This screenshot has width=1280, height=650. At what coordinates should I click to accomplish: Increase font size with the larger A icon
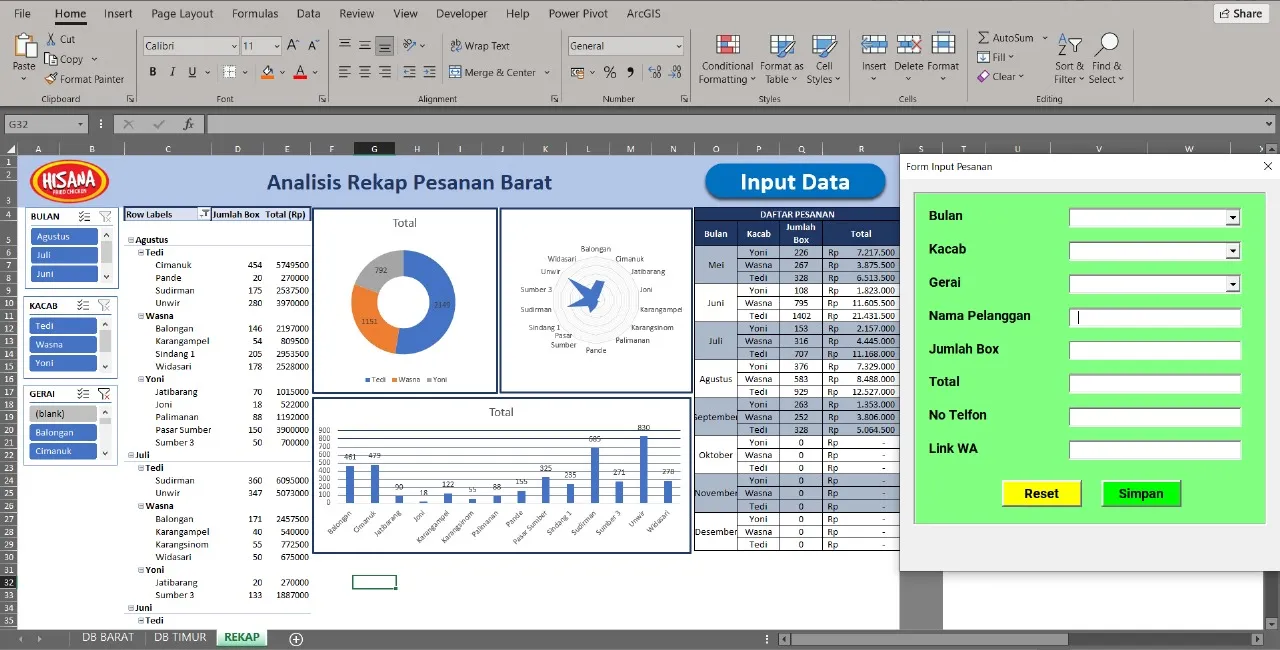point(293,46)
